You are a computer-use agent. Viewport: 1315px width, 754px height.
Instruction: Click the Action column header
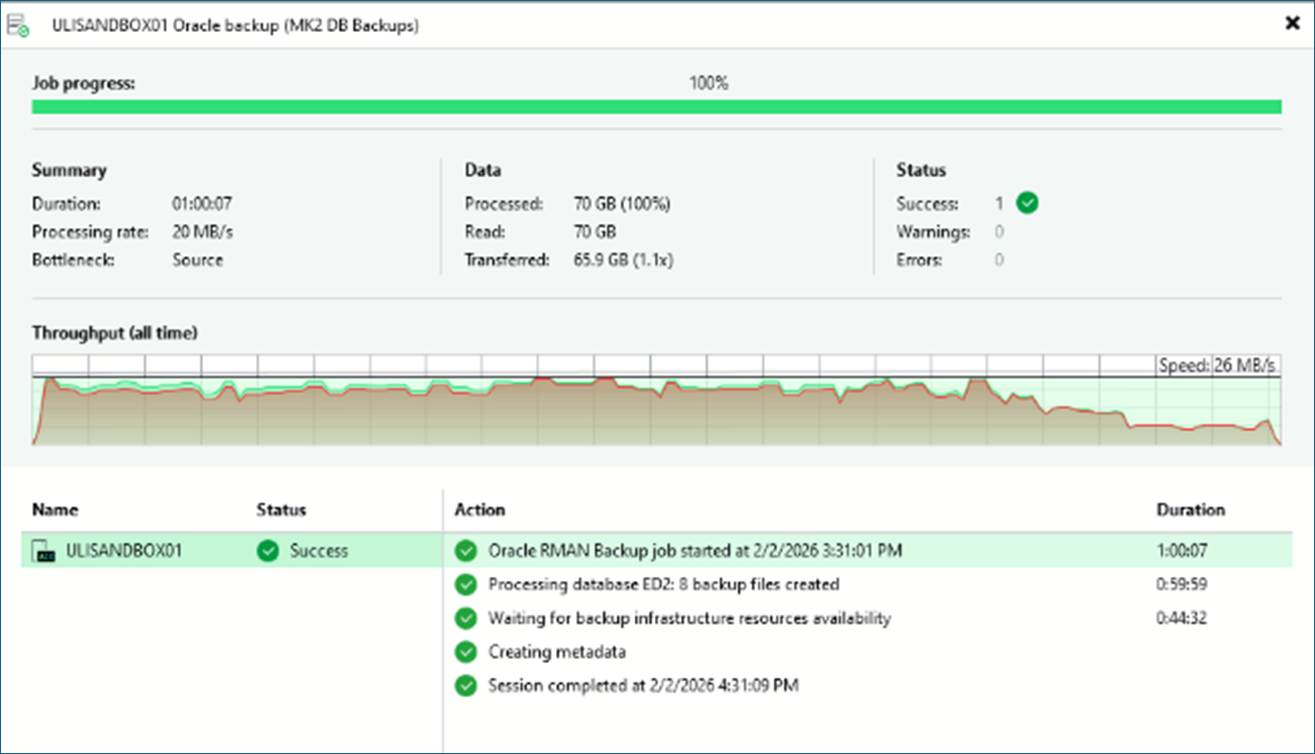point(480,510)
